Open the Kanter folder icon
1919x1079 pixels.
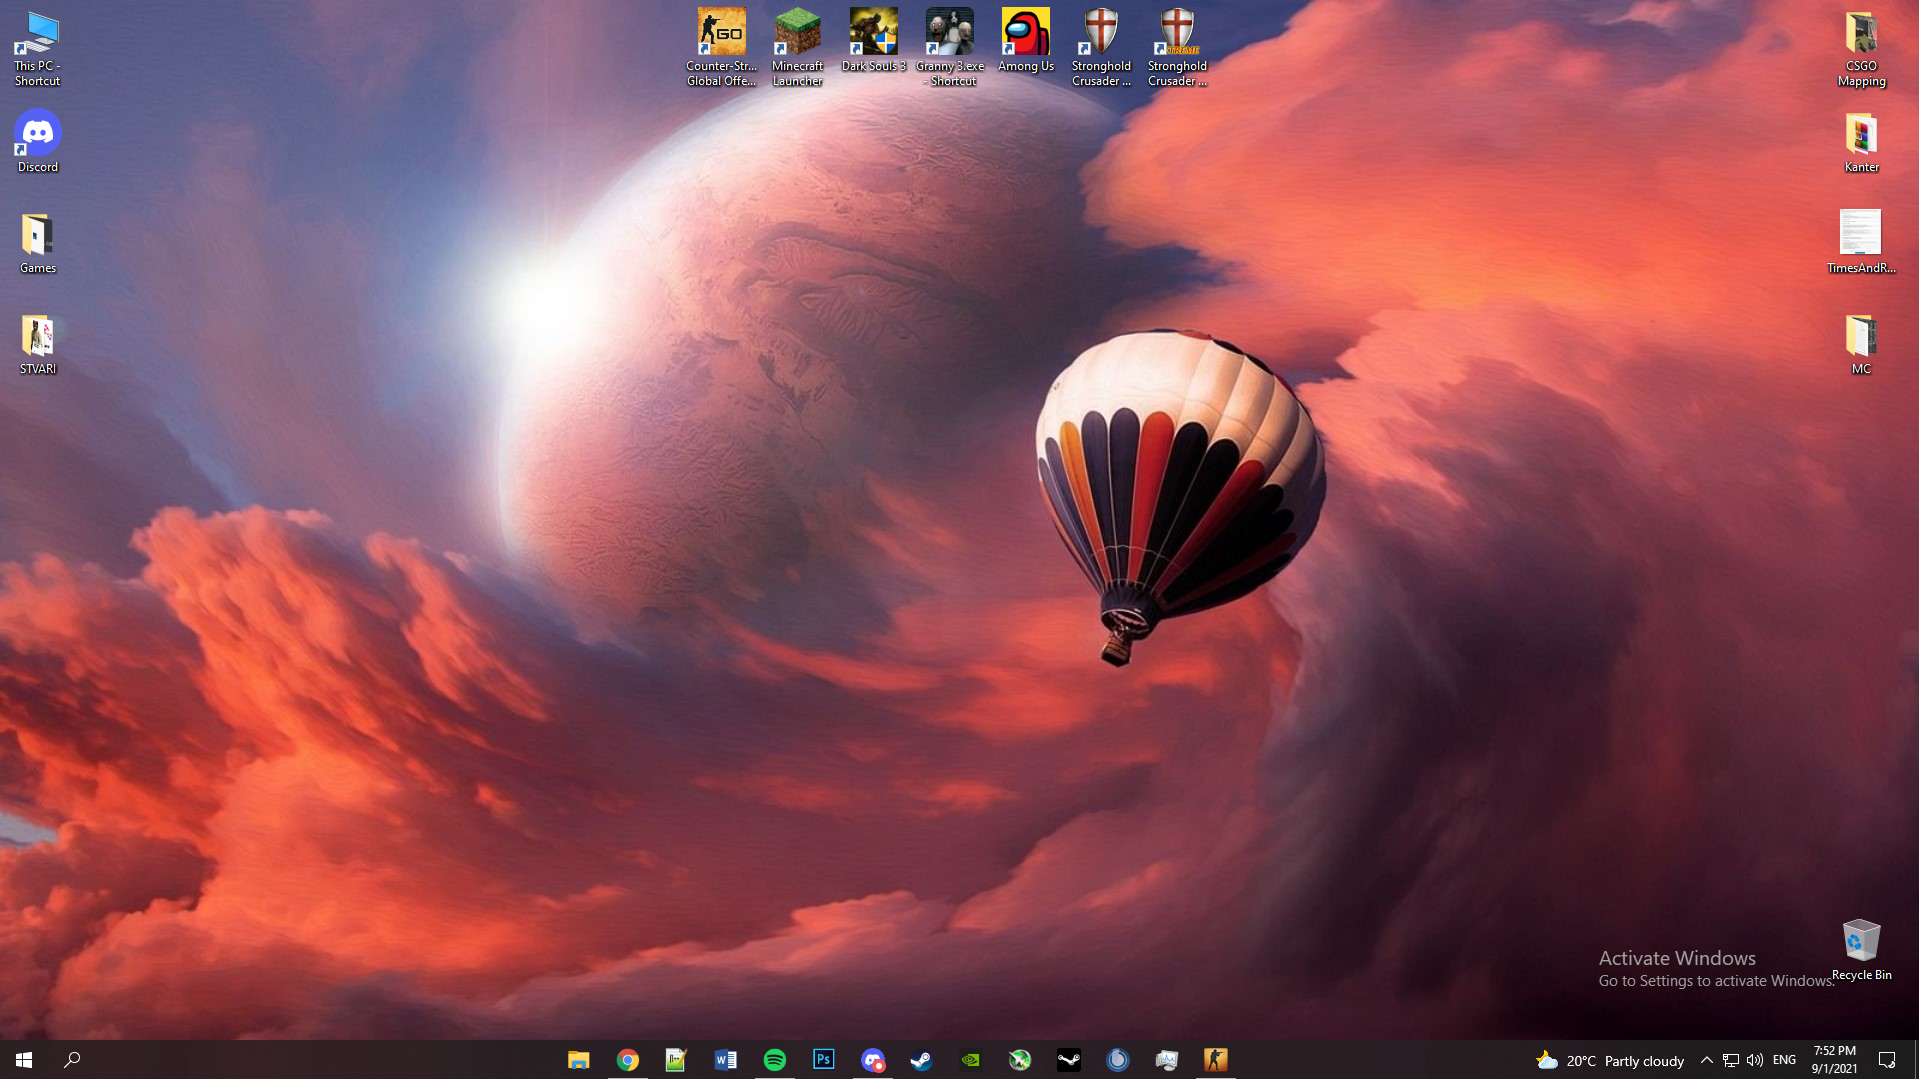coord(1861,141)
